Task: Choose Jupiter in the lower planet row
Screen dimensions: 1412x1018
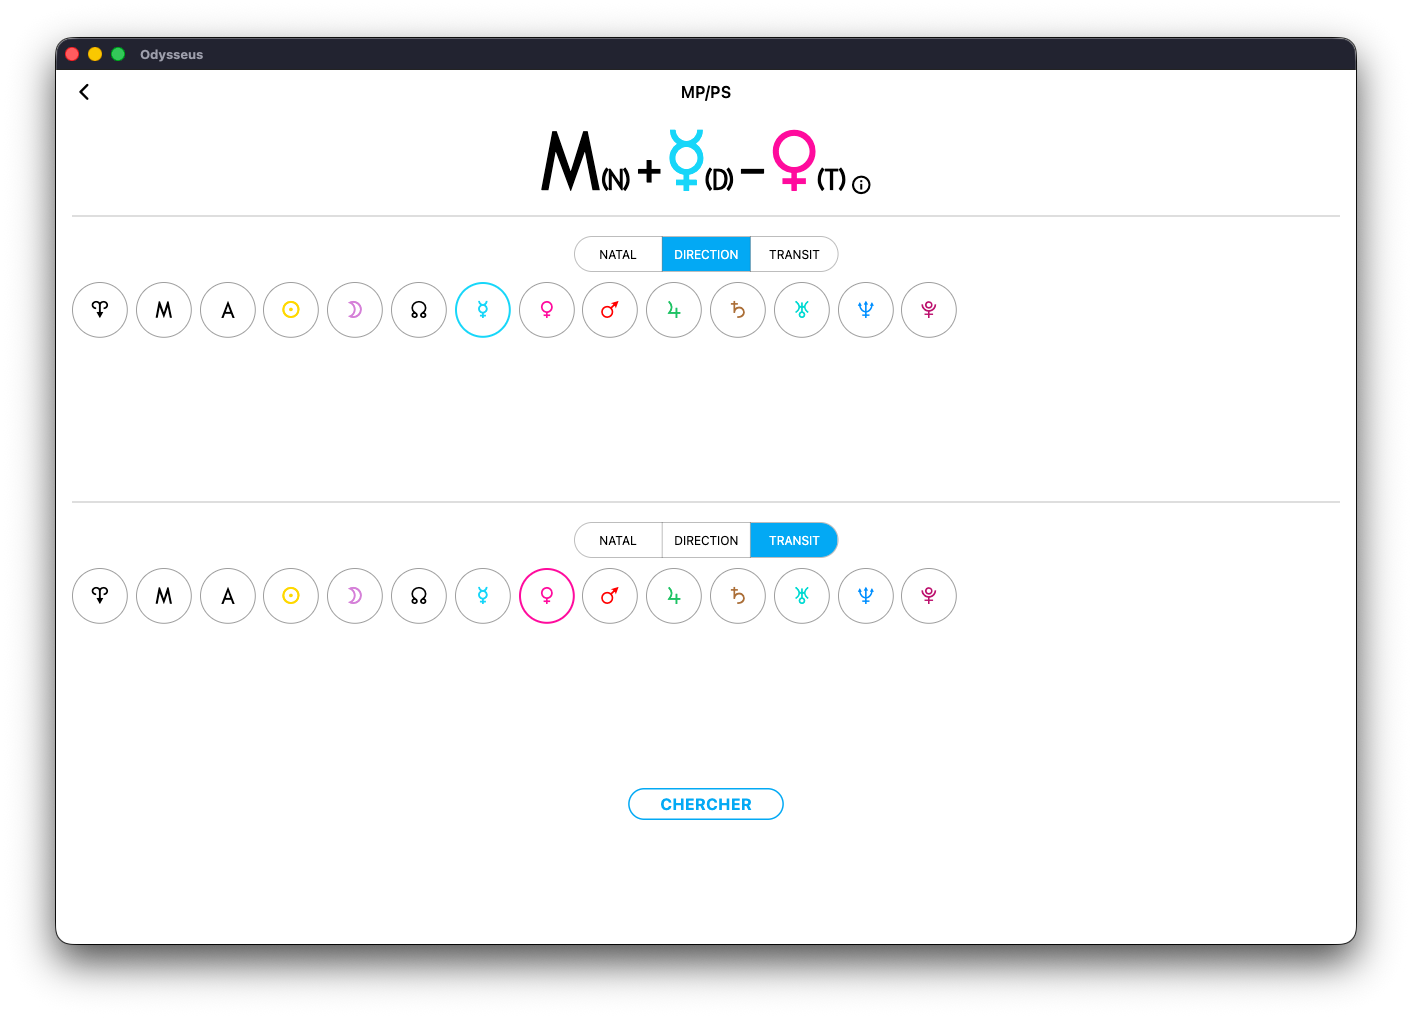Action: point(674,596)
